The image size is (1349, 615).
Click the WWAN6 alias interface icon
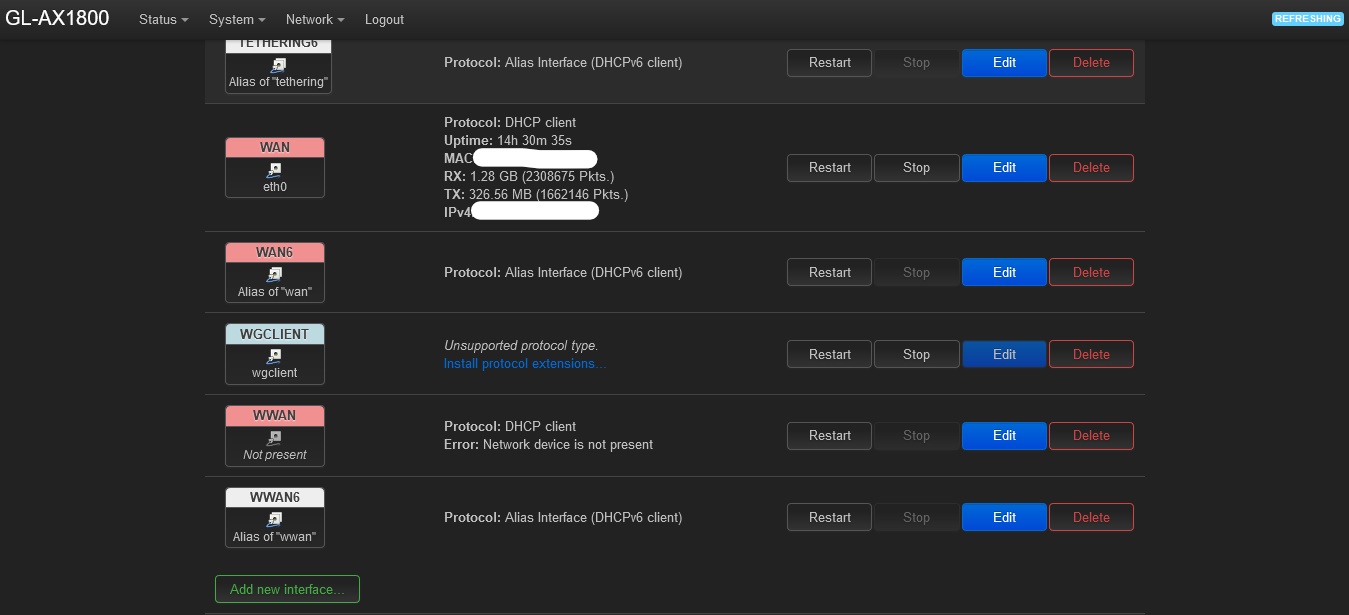pos(275,519)
